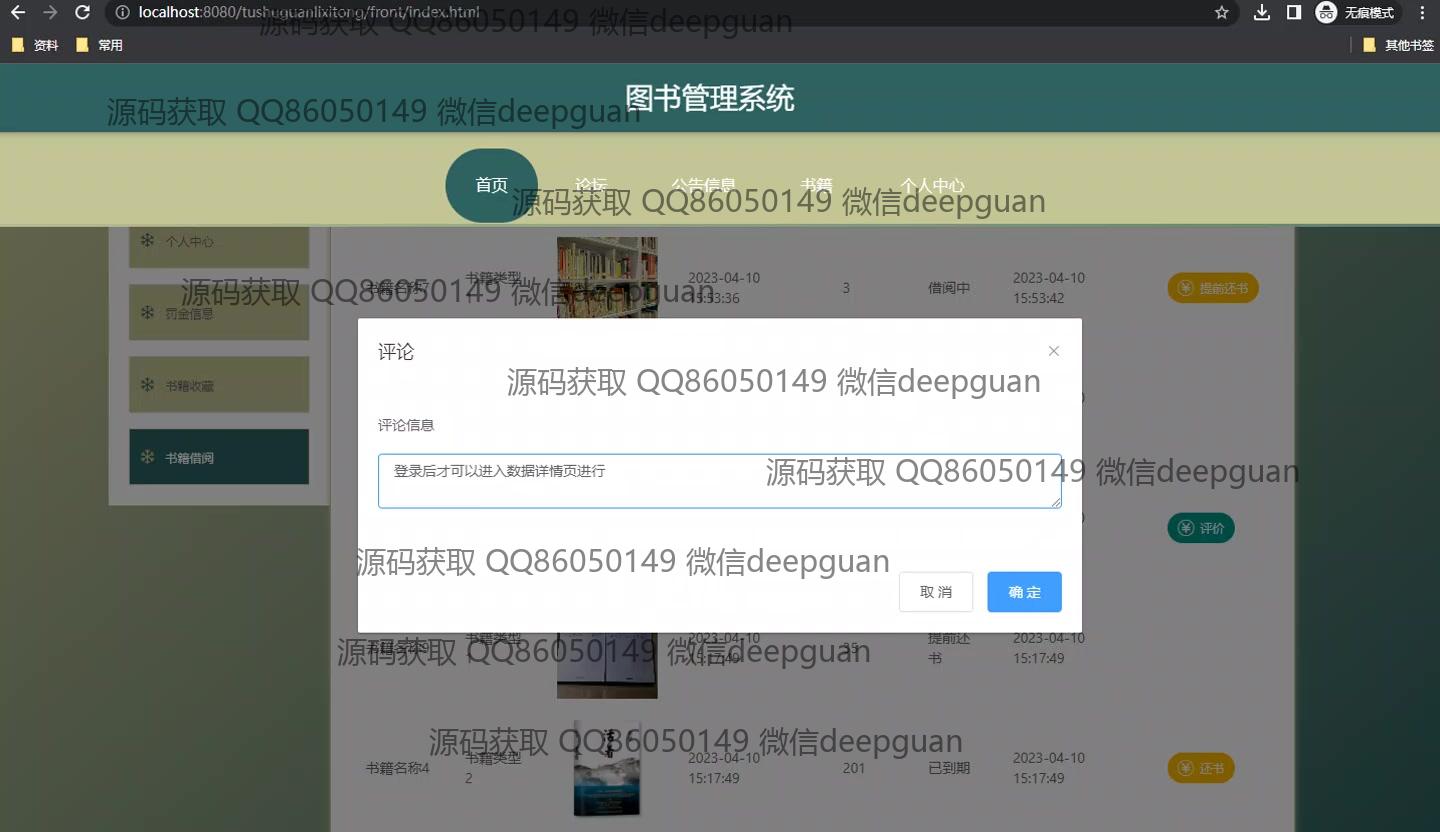The height and width of the screenshot is (832, 1440).
Task: Open the browser three-dot menu
Action: pyautogui.click(x=1422, y=13)
